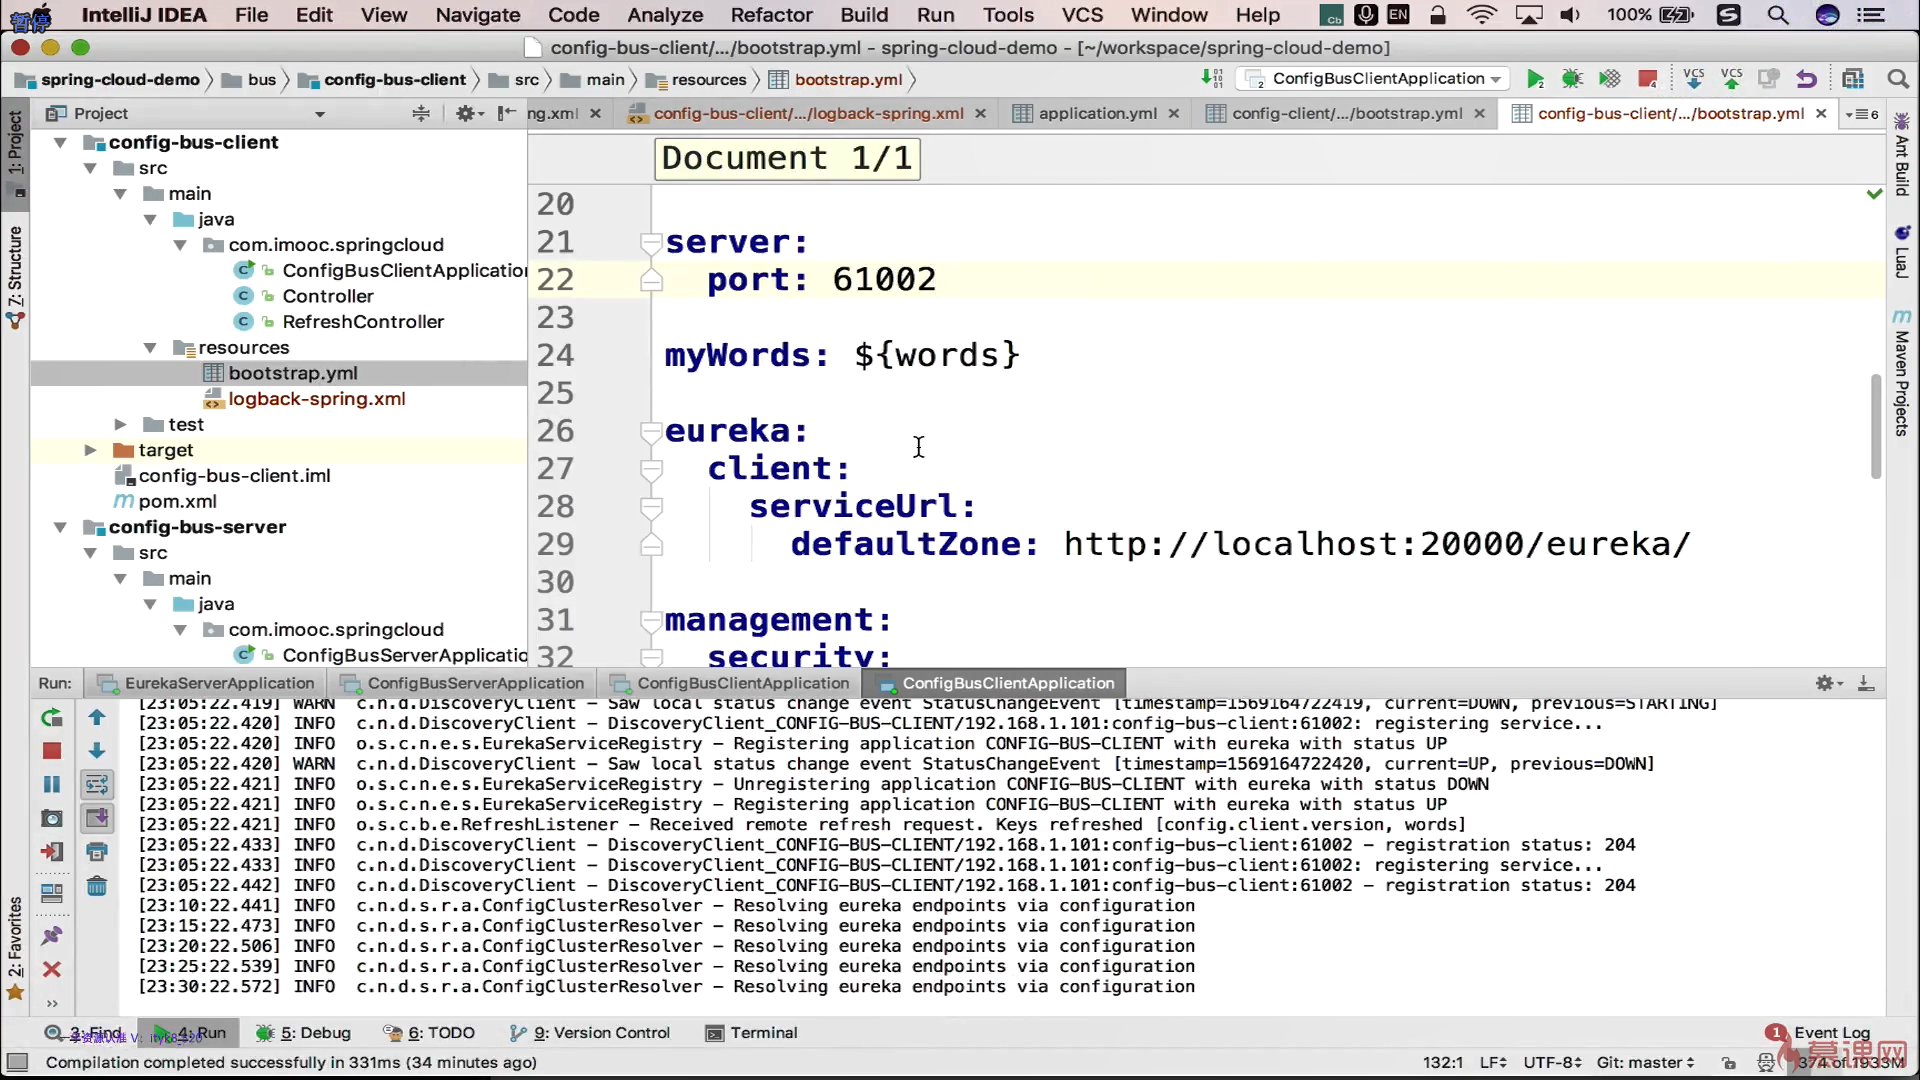Toggle scroll to end of console
Viewport: 1920px width, 1080px height.
(x=97, y=818)
